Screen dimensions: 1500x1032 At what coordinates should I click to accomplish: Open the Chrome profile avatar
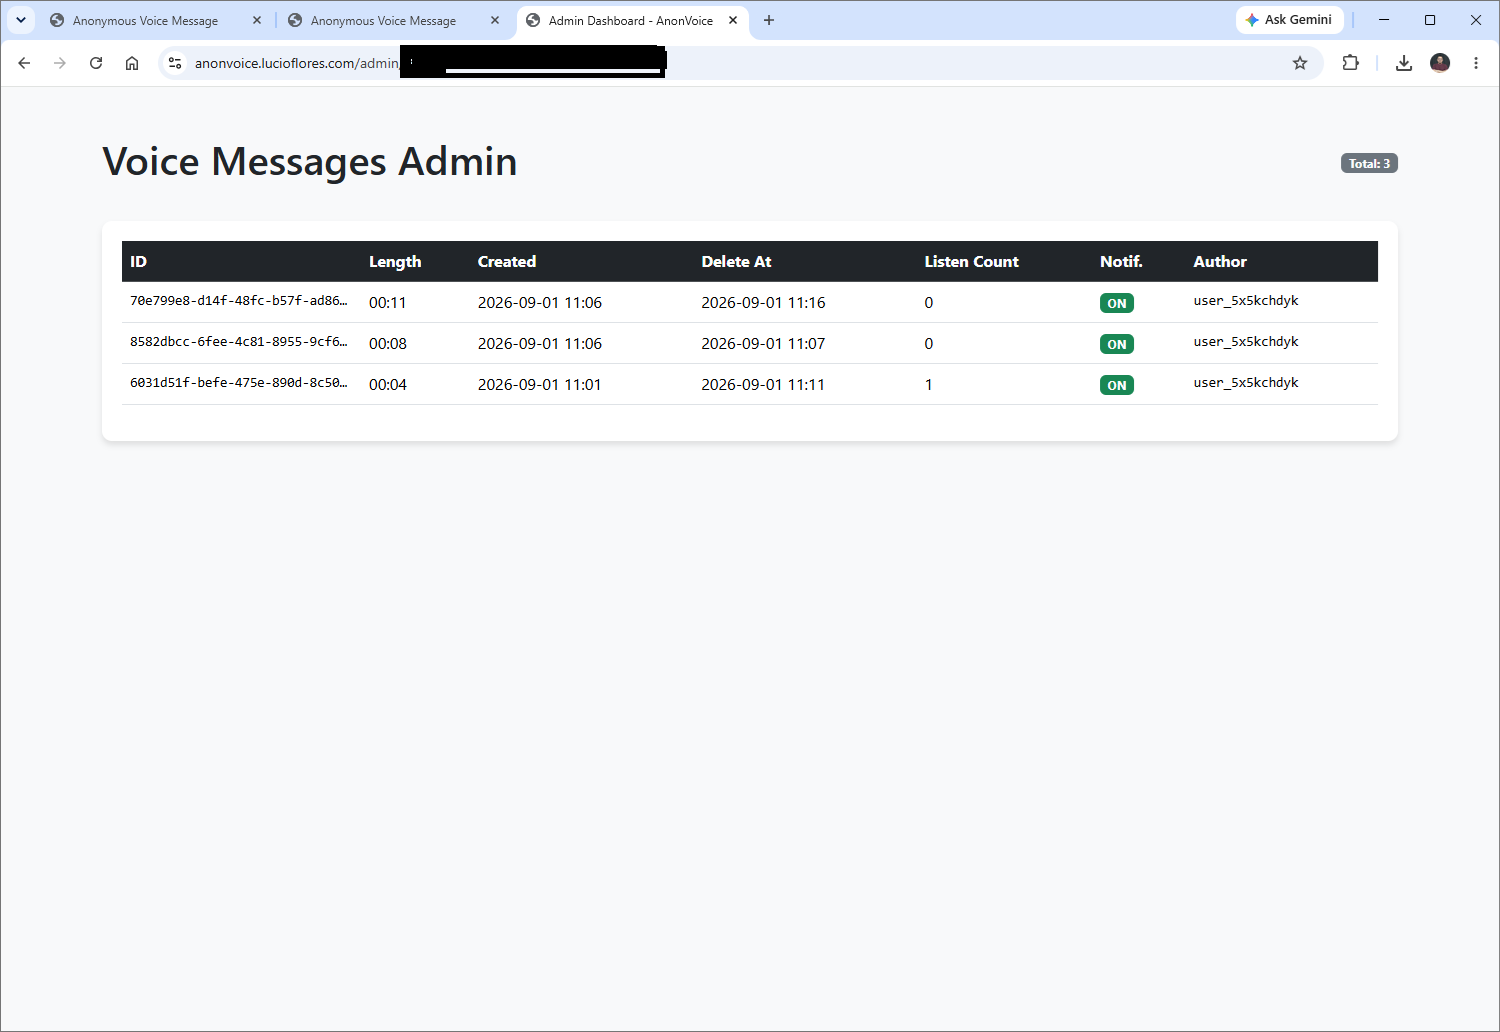tap(1440, 63)
